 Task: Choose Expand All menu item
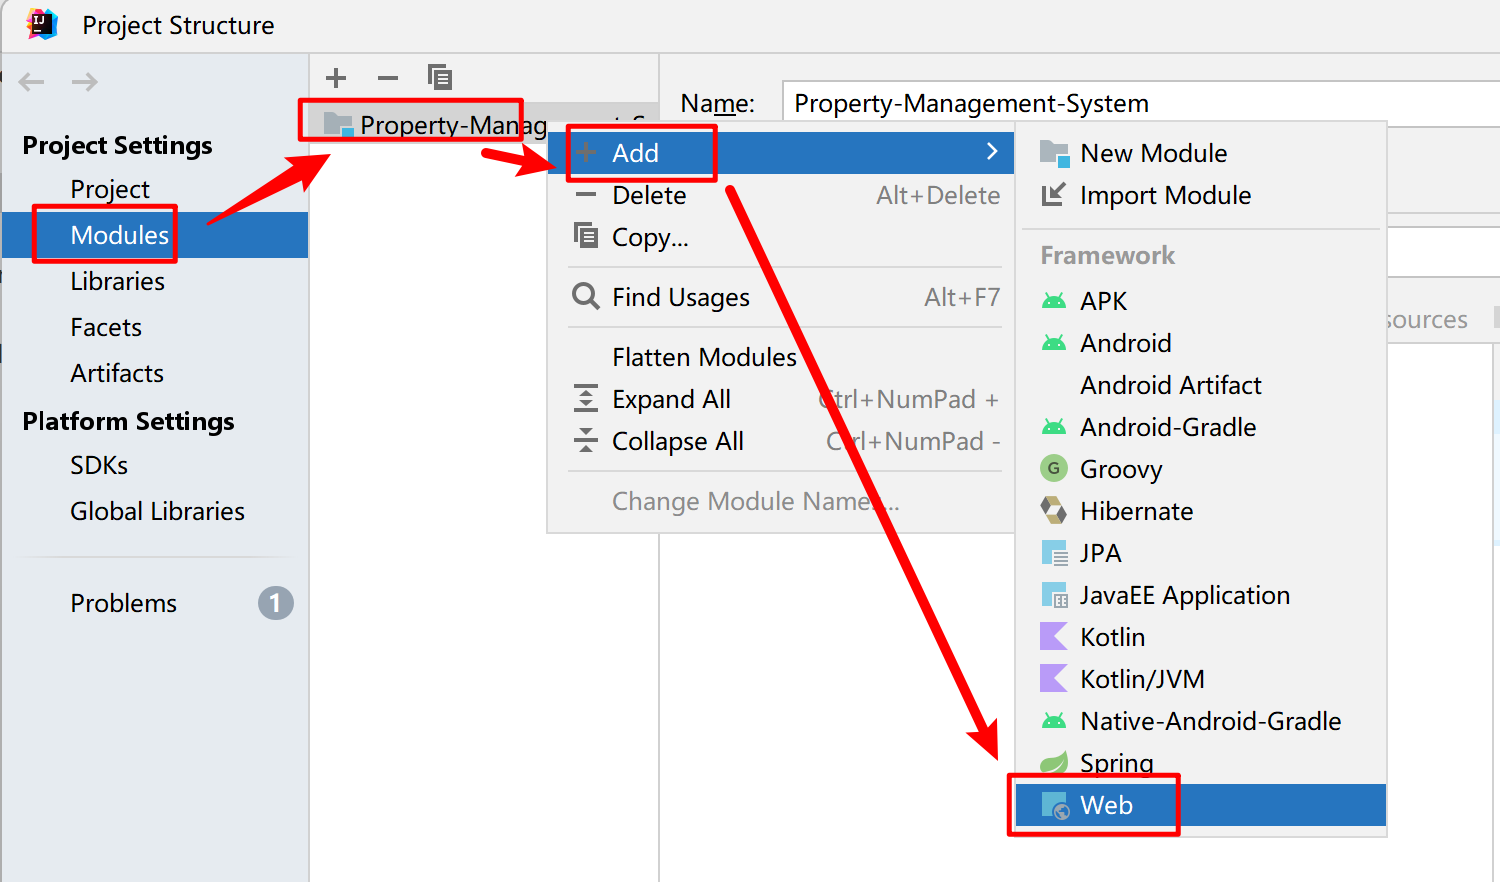click(780, 399)
